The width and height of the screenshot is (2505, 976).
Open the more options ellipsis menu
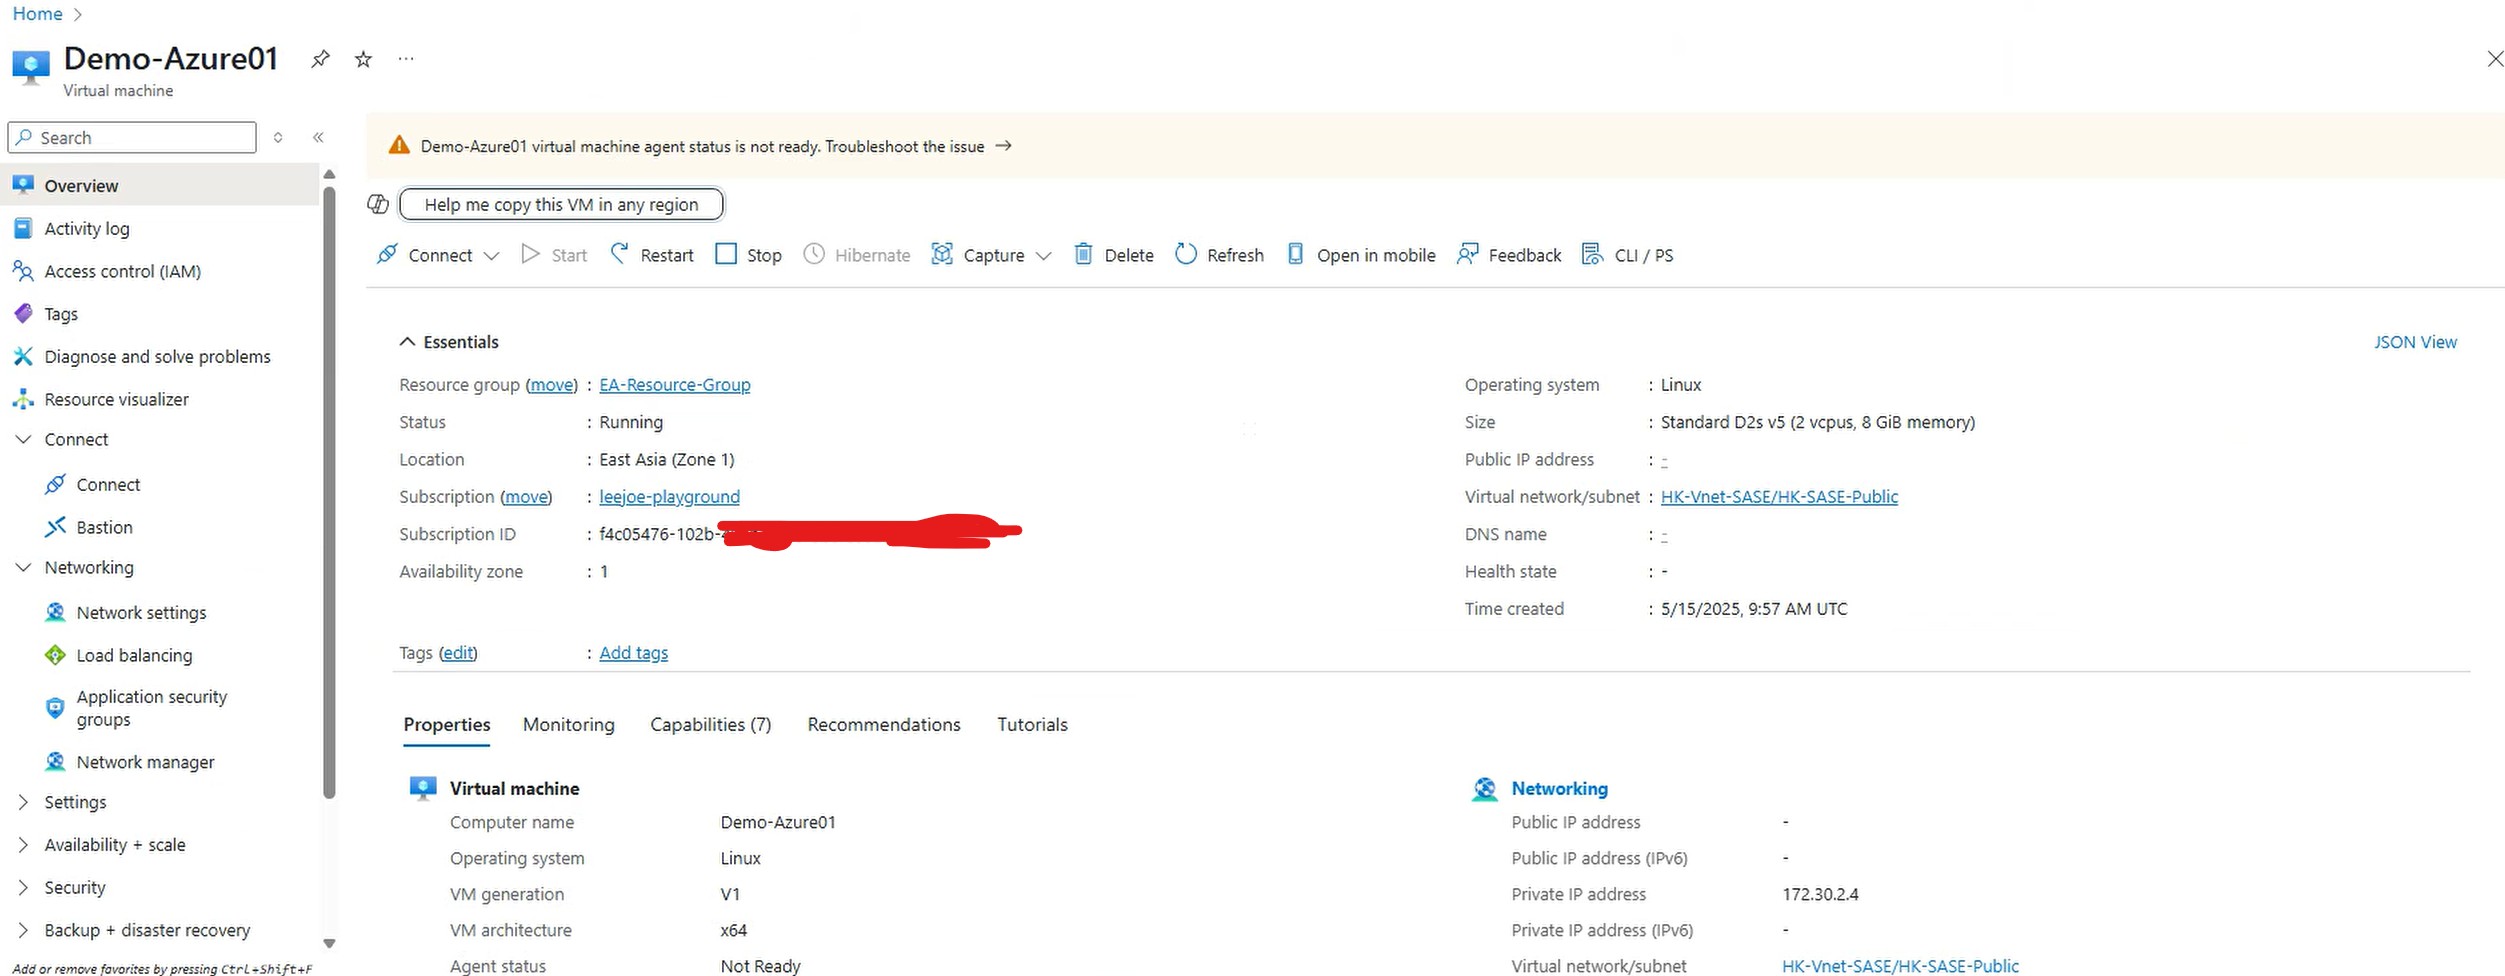406,59
